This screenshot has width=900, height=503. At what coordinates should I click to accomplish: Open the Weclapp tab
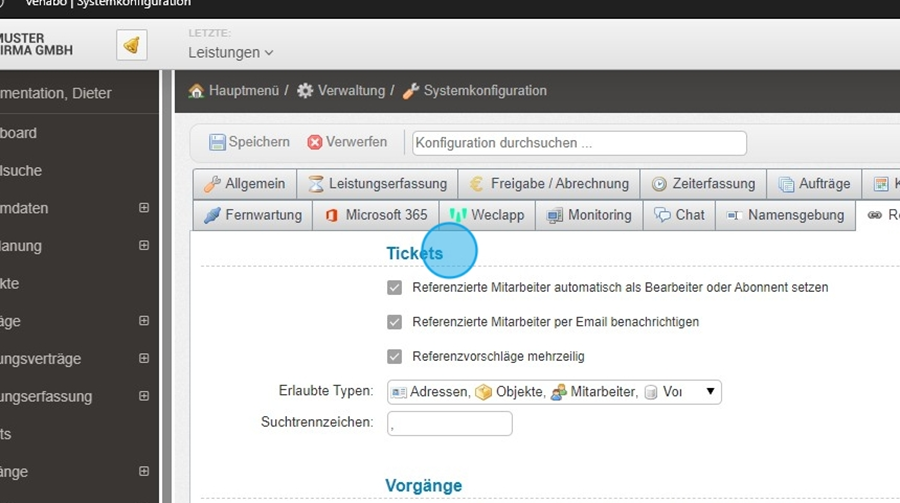(x=487, y=215)
